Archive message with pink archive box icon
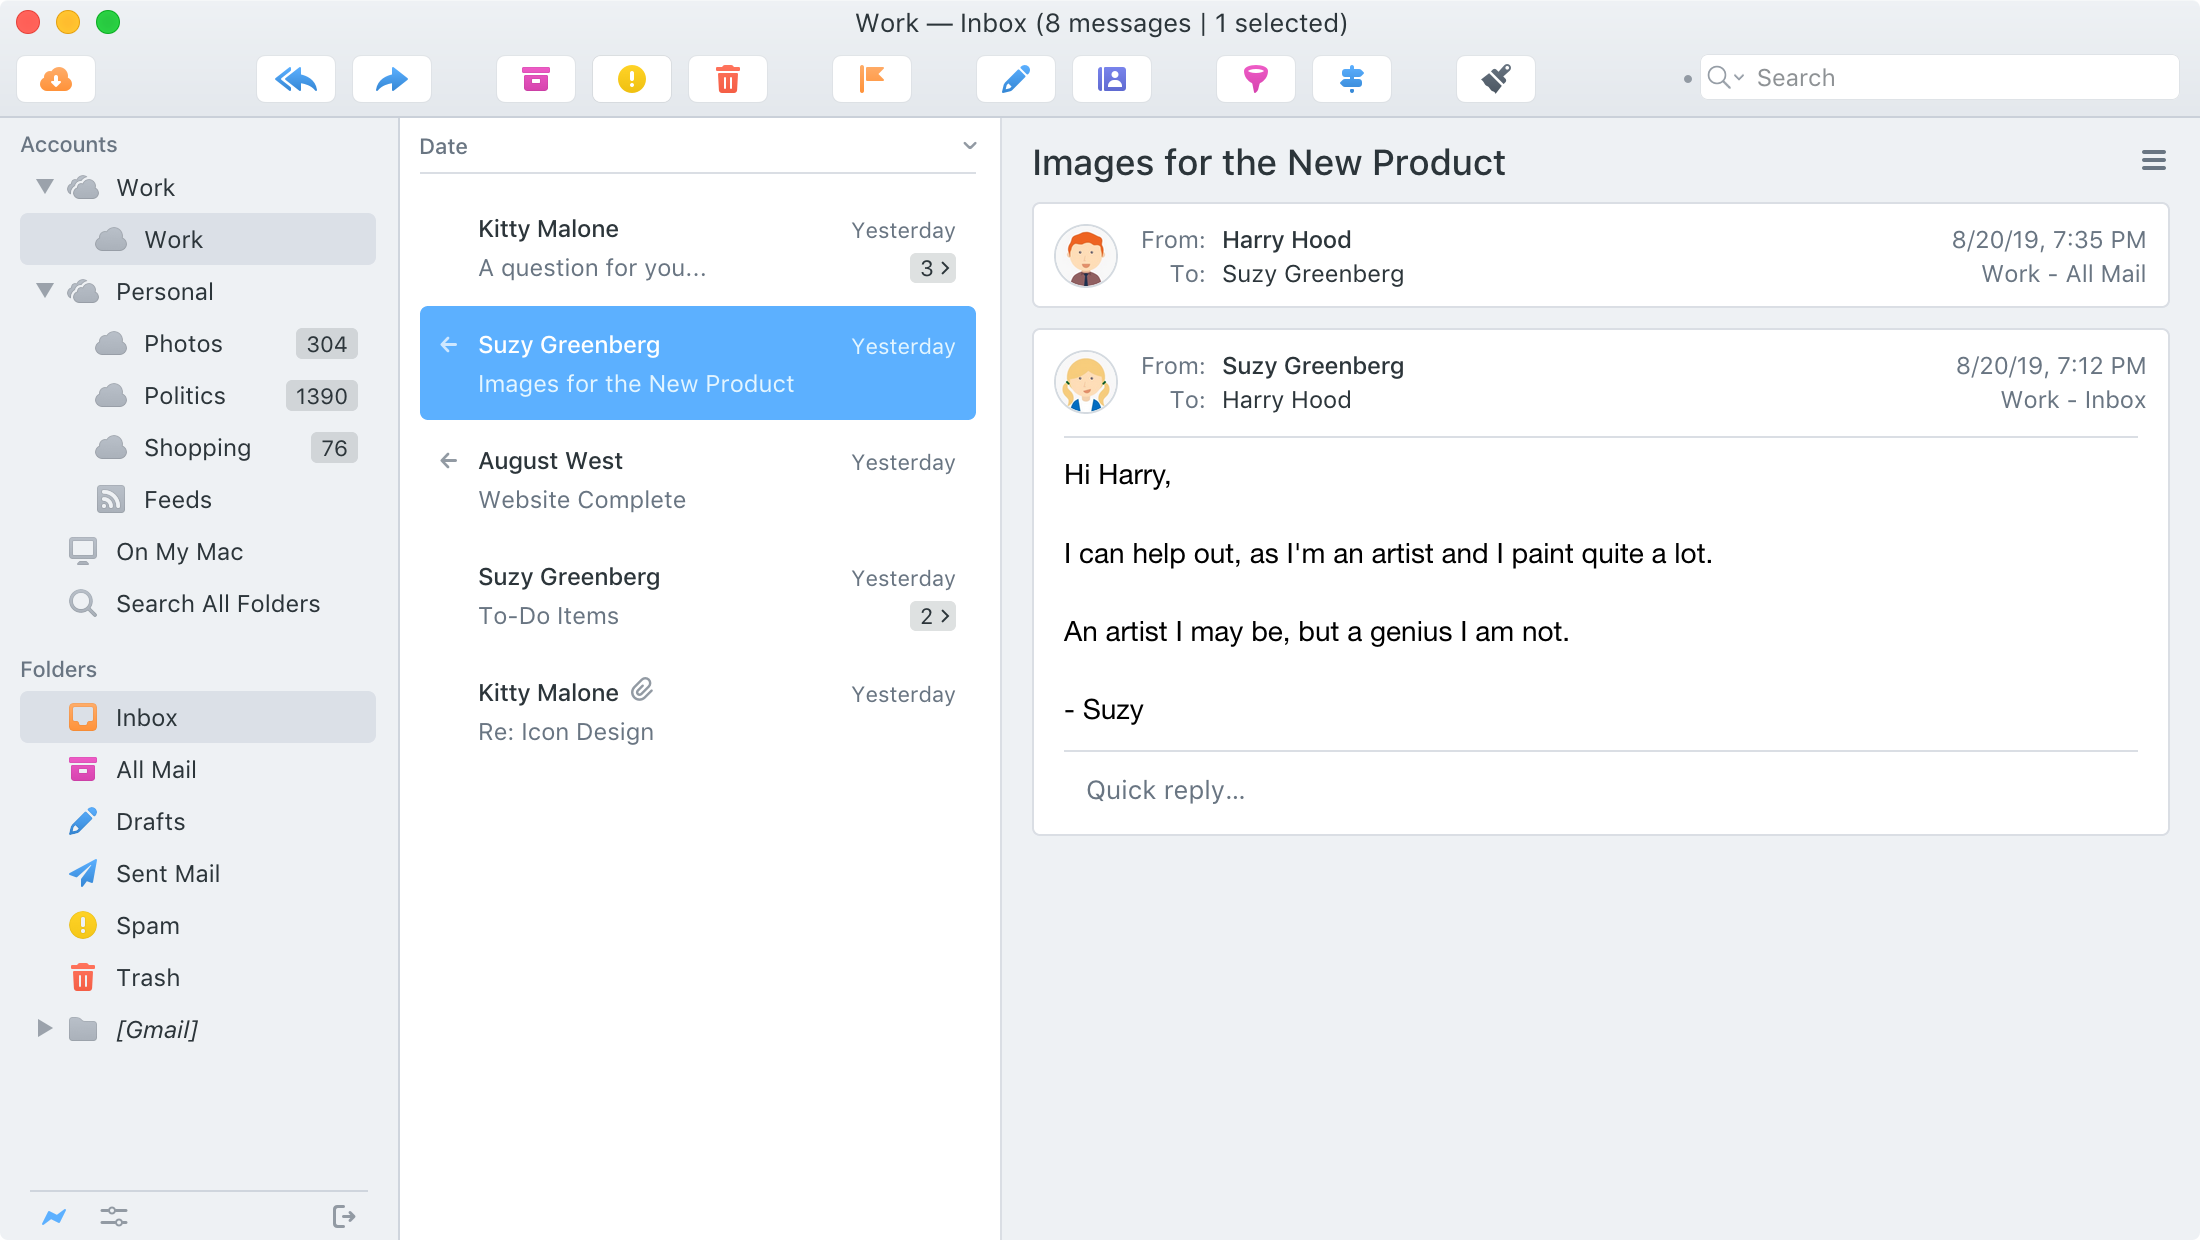The width and height of the screenshot is (2200, 1240). point(536,79)
